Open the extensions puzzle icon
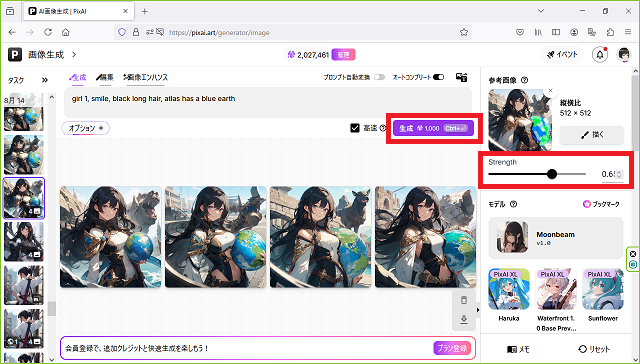This screenshot has width=640, height=364. click(x=610, y=32)
